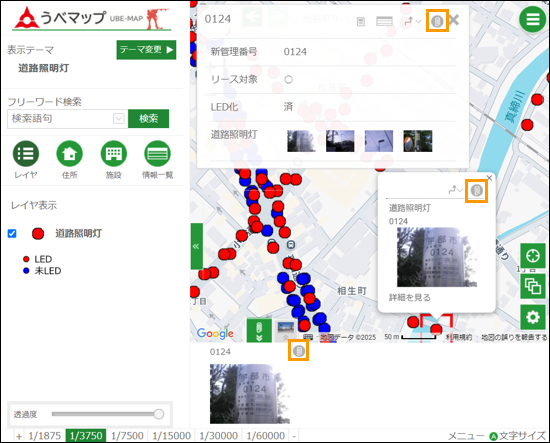Select the 住所 address search icon

click(69, 153)
